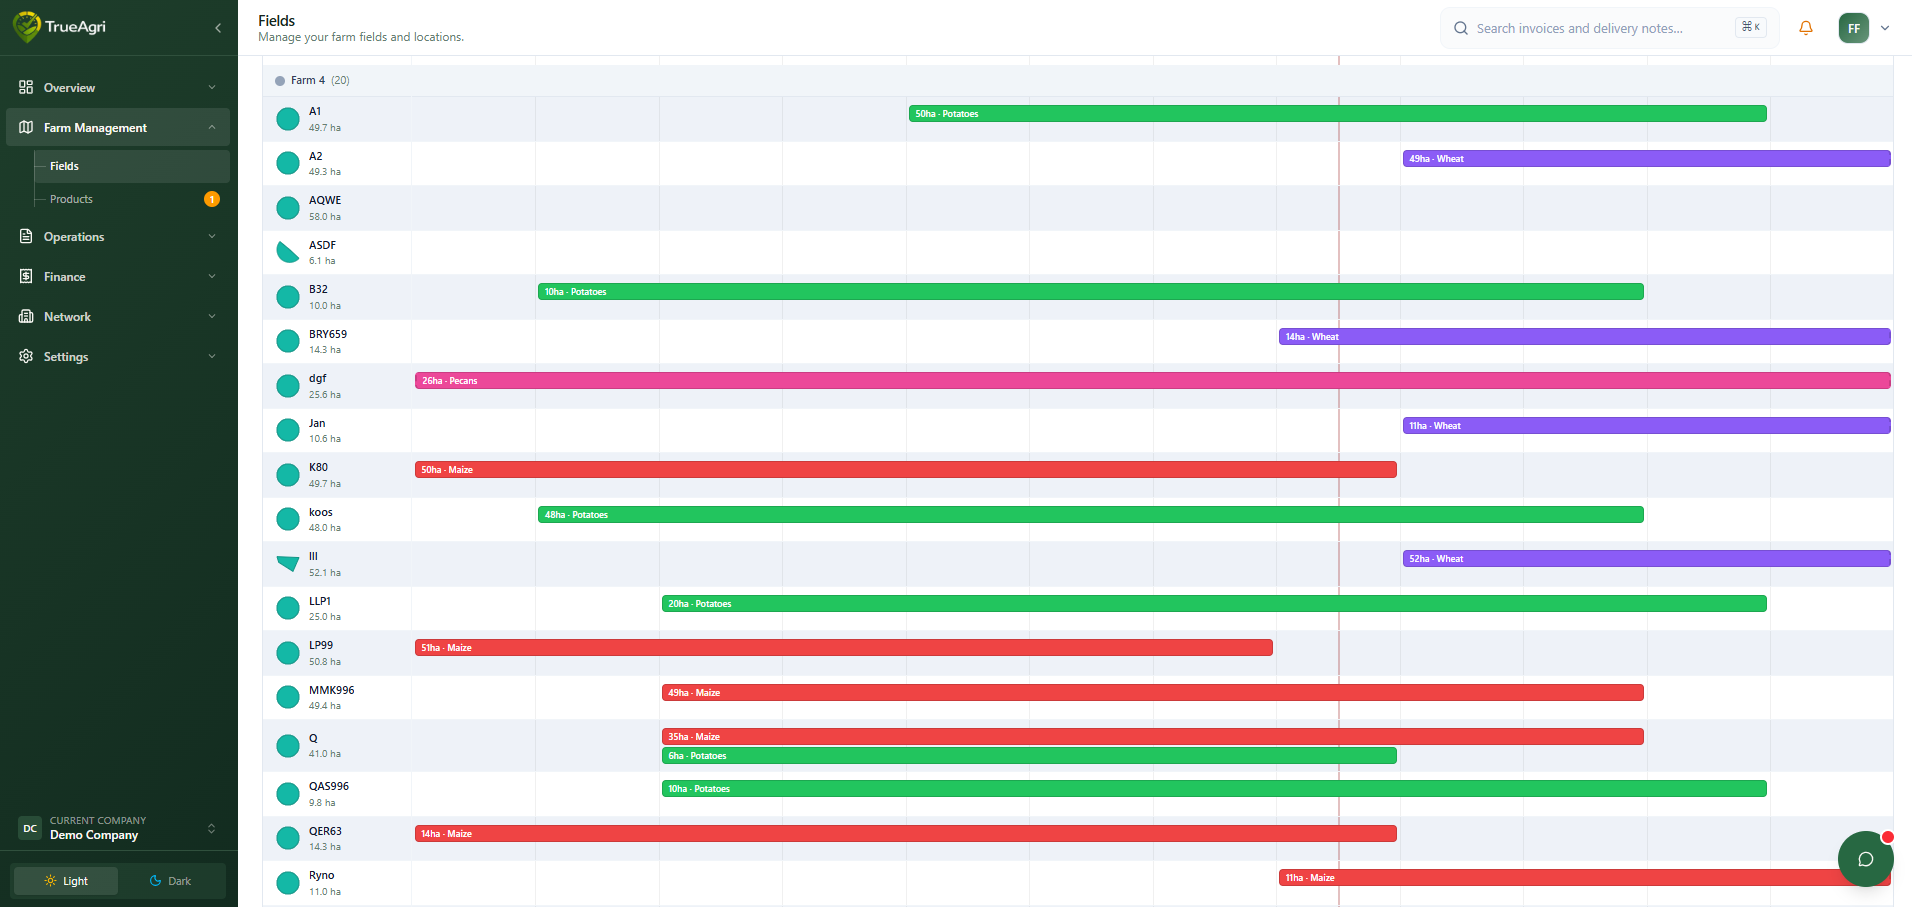Click the ASDF field shape icon

click(x=288, y=252)
